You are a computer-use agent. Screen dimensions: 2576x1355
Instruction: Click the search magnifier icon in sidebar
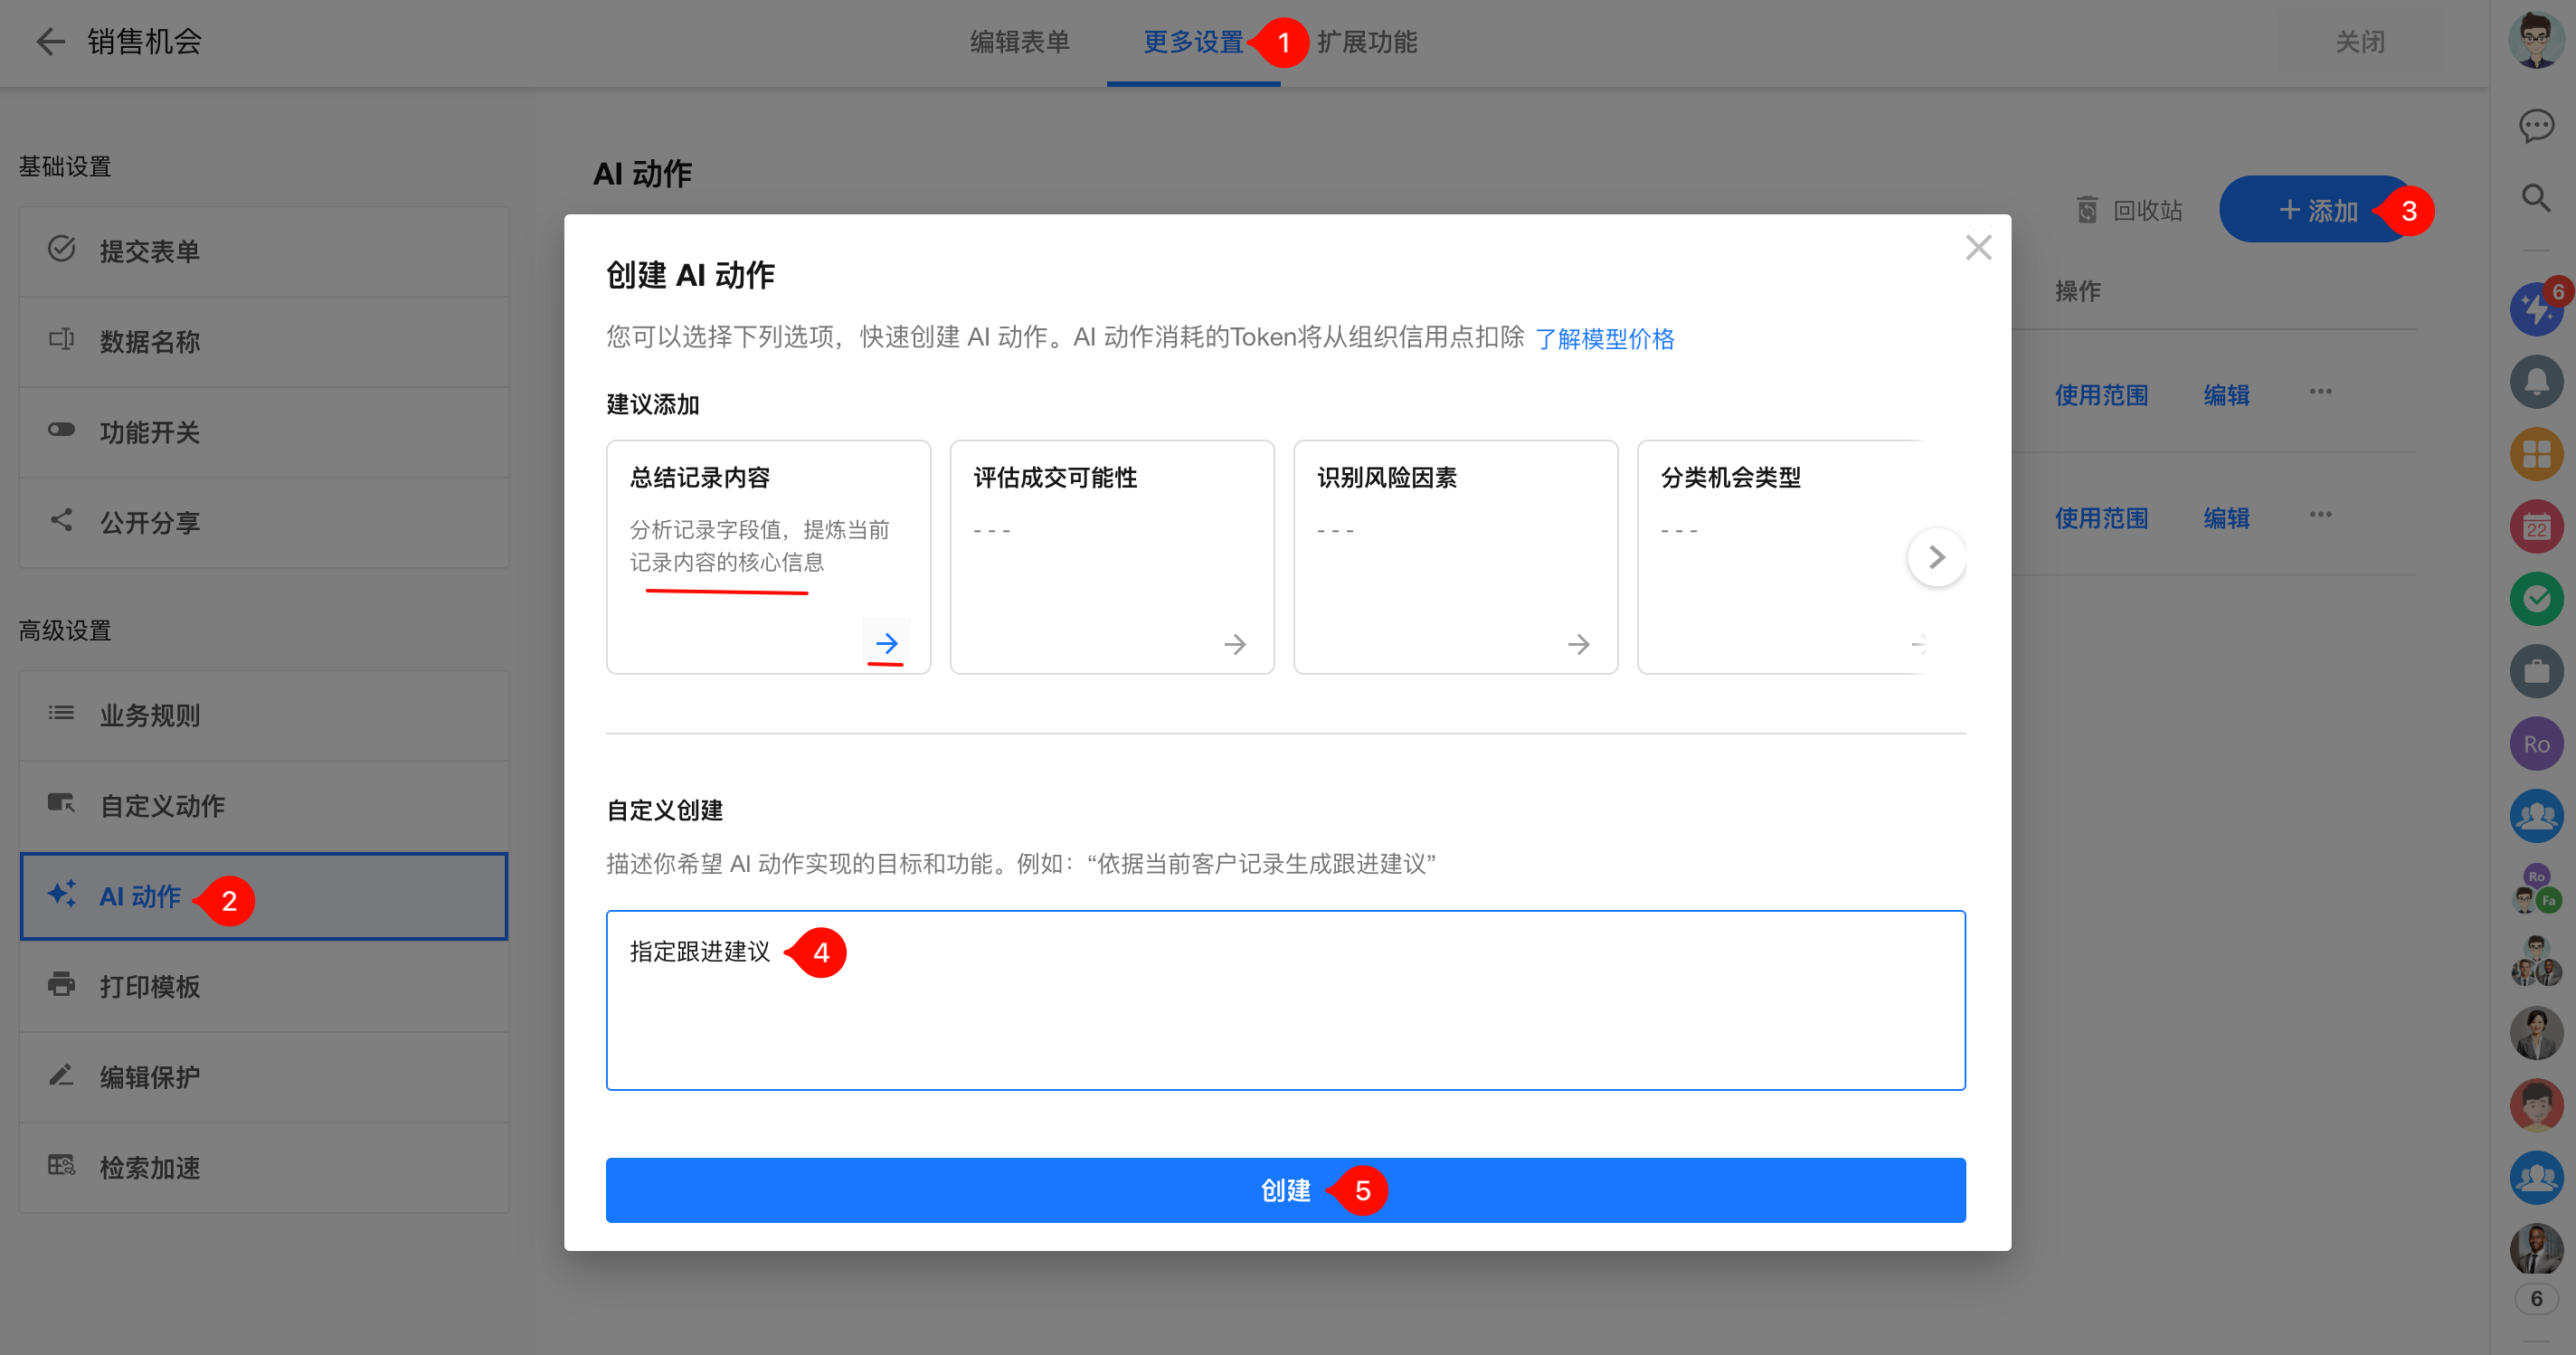tap(2535, 198)
